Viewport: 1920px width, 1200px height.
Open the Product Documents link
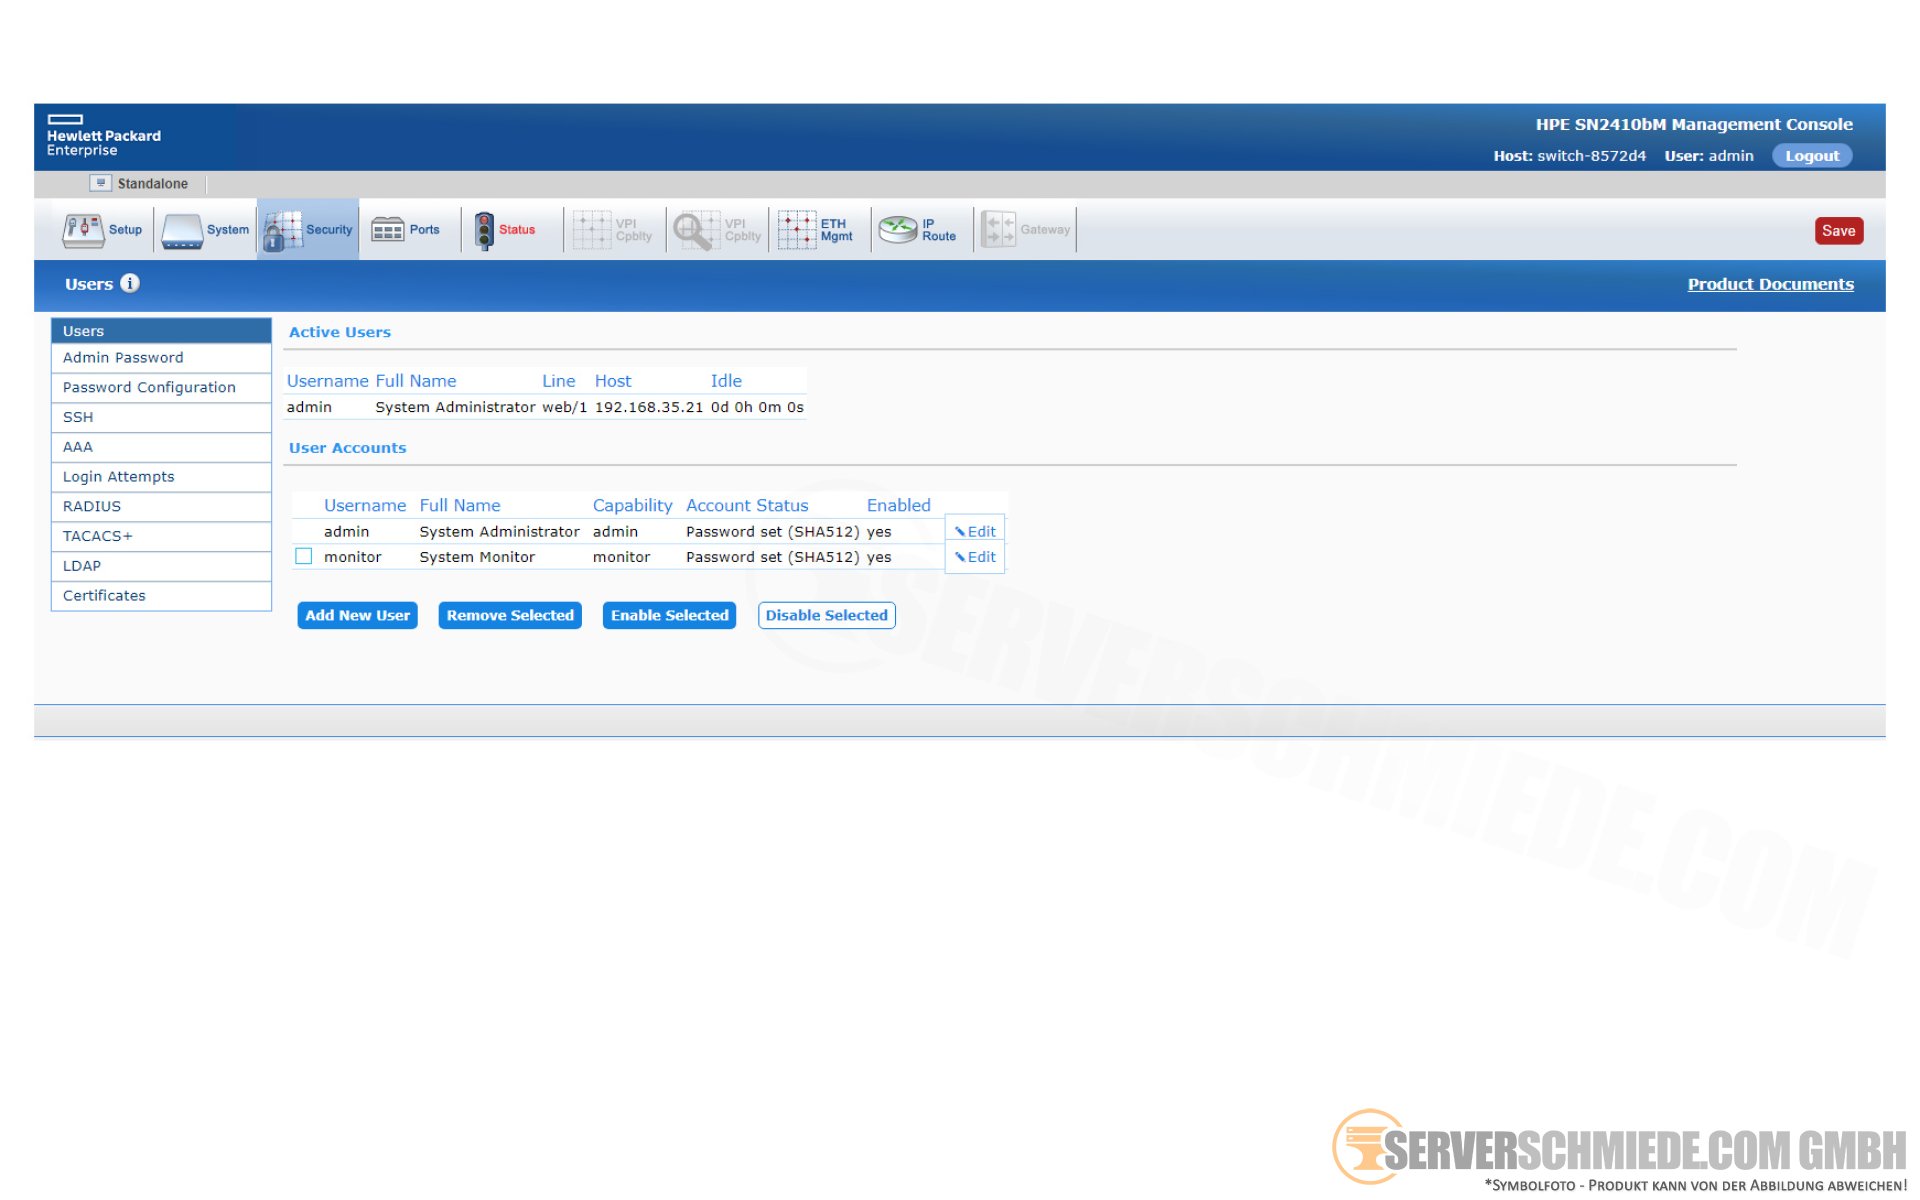coord(1770,284)
